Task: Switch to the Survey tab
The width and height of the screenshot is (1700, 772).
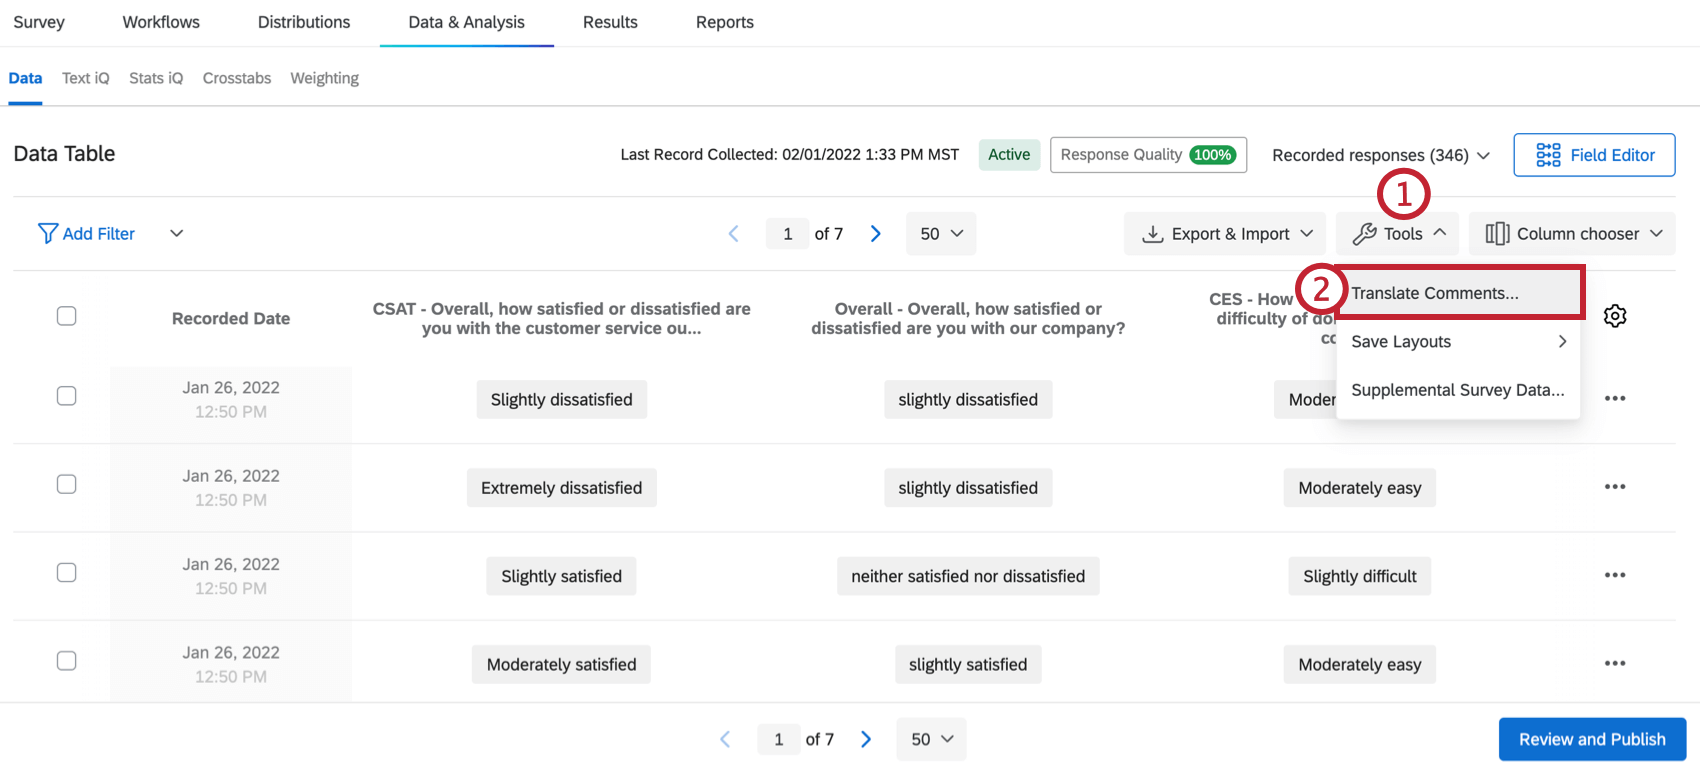Action: tap(39, 22)
